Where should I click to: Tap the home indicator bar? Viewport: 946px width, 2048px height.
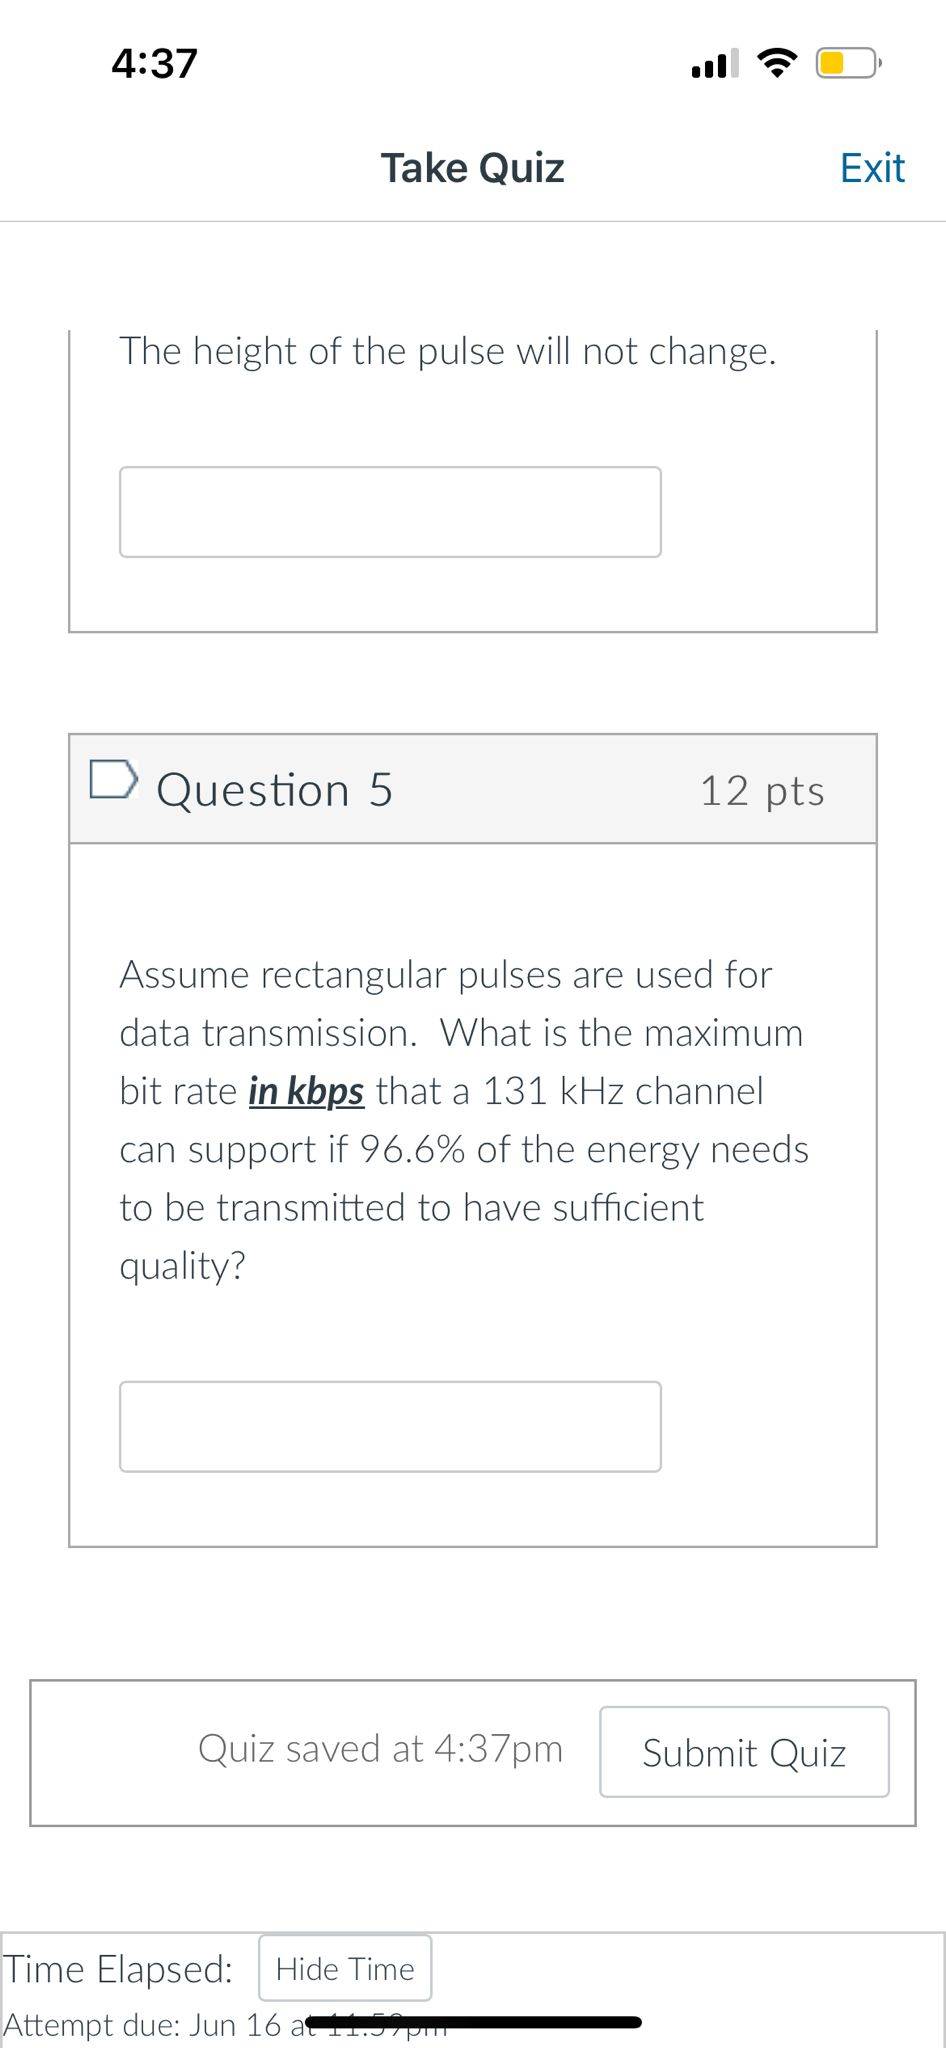click(473, 2022)
